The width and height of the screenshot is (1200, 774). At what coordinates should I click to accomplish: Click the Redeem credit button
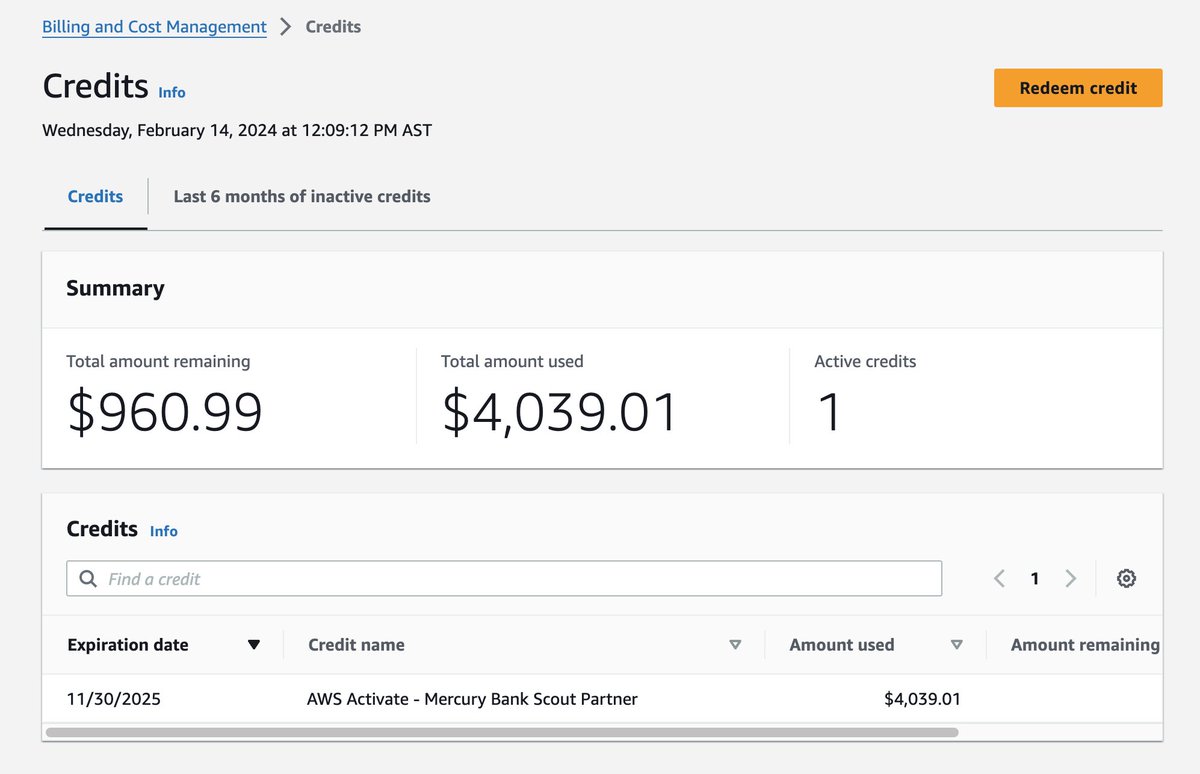[x=1078, y=88]
